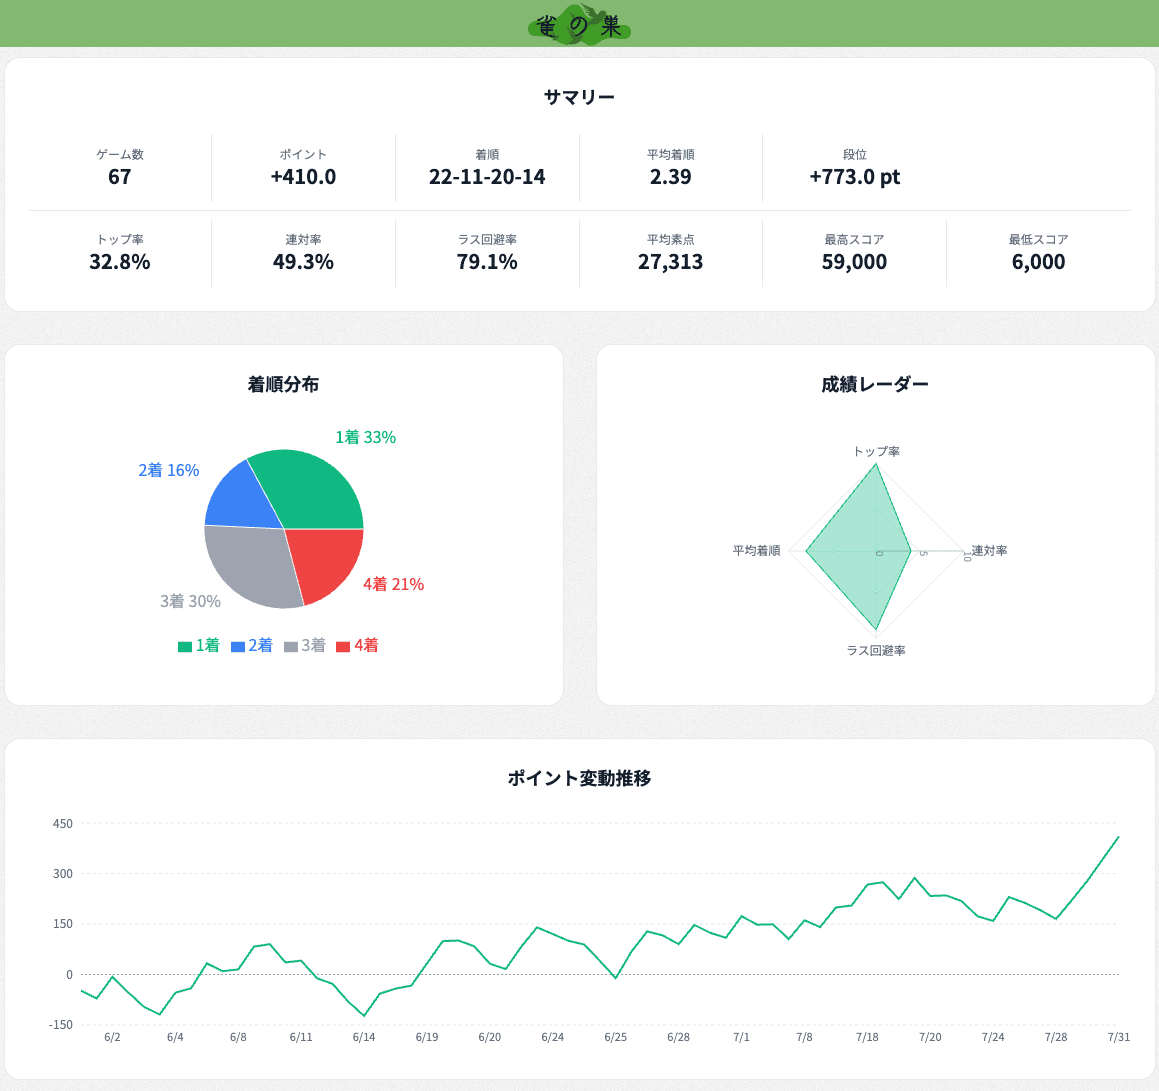This screenshot has width=1159, height=1091.
Task: Toggle the 2着 blue legend item
Action: [x=252, y=645]
